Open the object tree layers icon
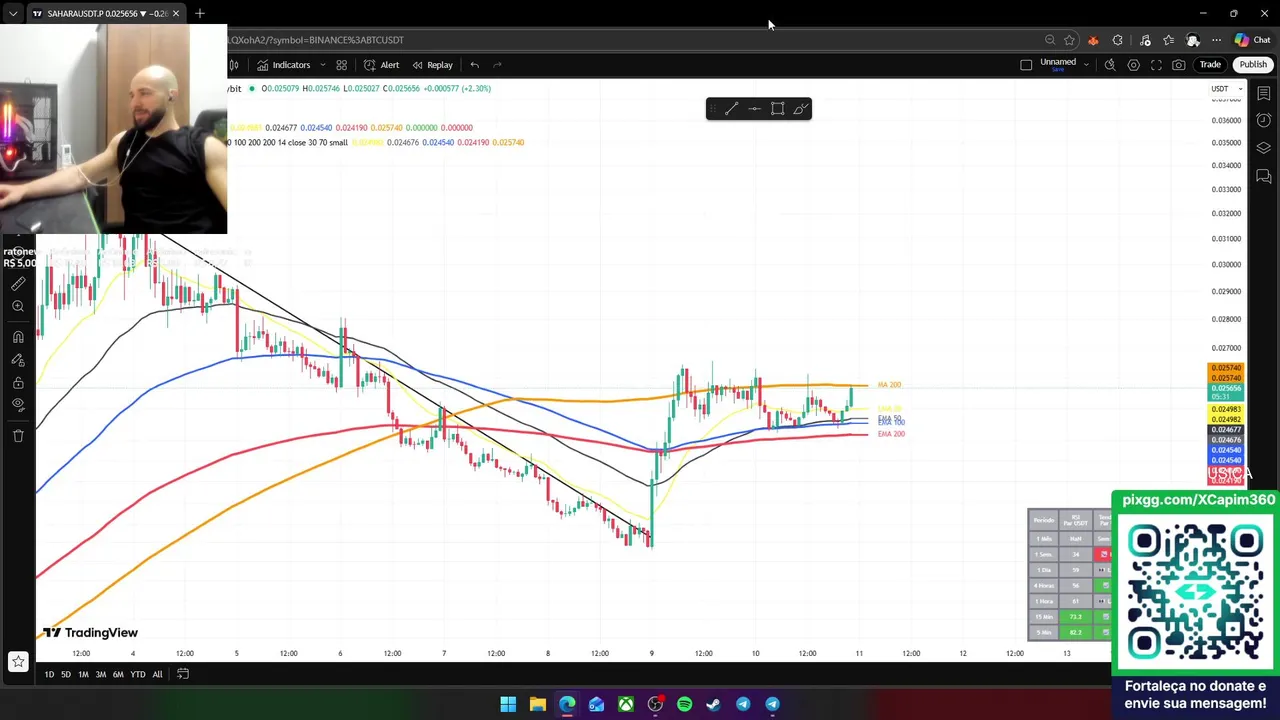Screen dimensions: 1280x720 click(1264, 148)
